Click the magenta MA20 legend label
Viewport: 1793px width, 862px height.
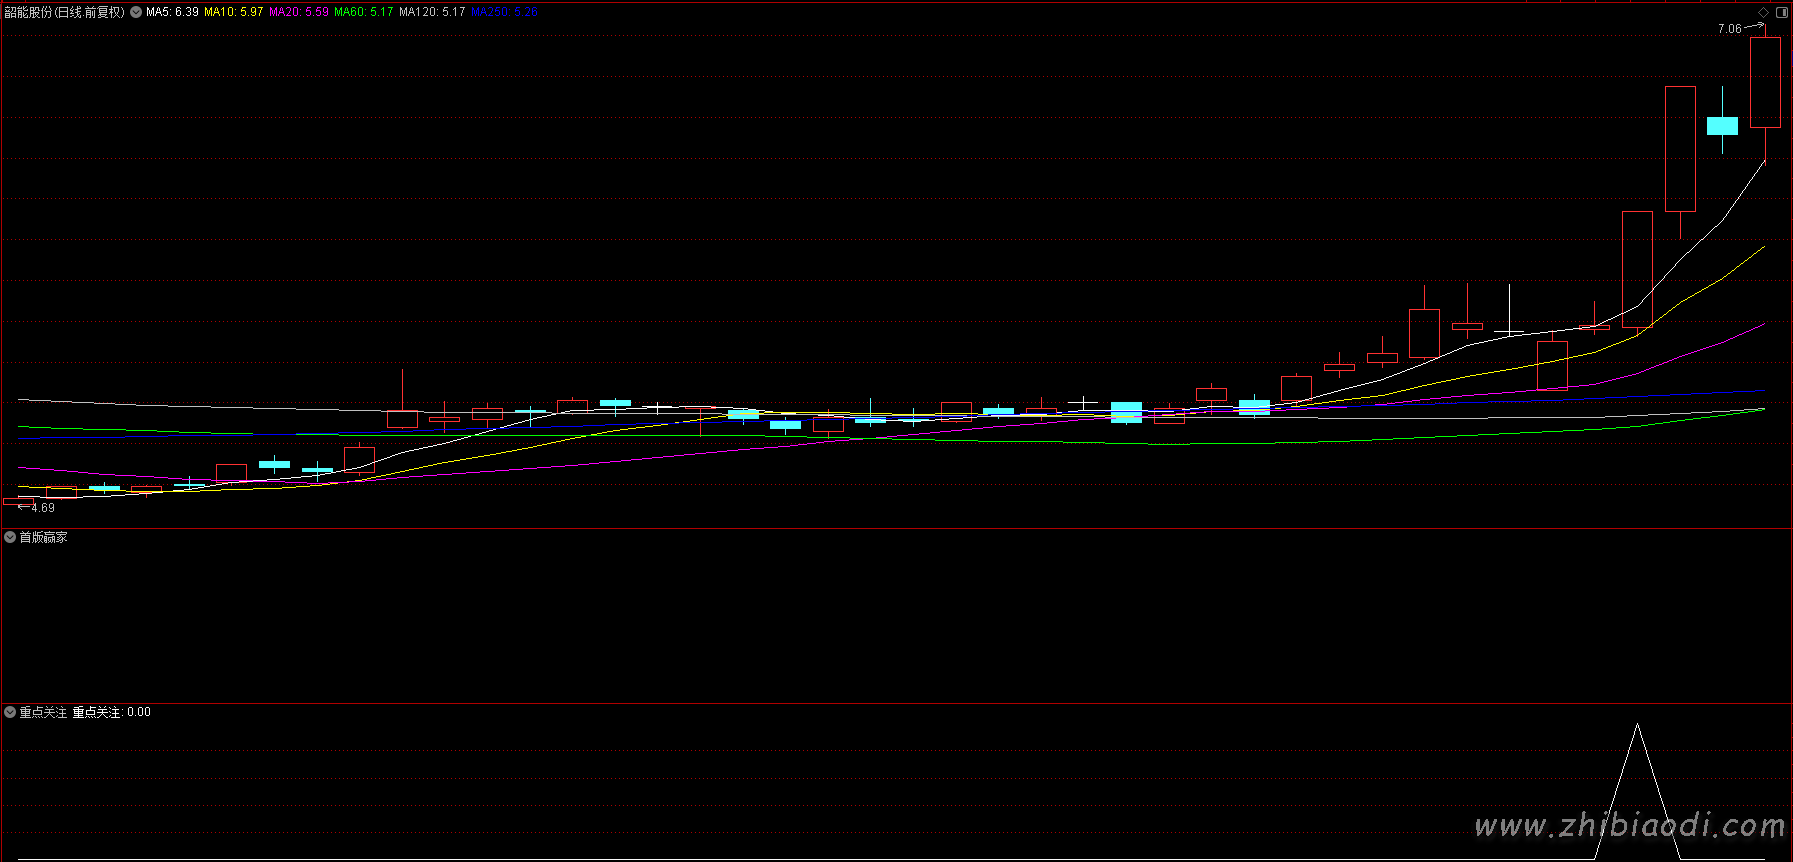(x=298, y=12)
